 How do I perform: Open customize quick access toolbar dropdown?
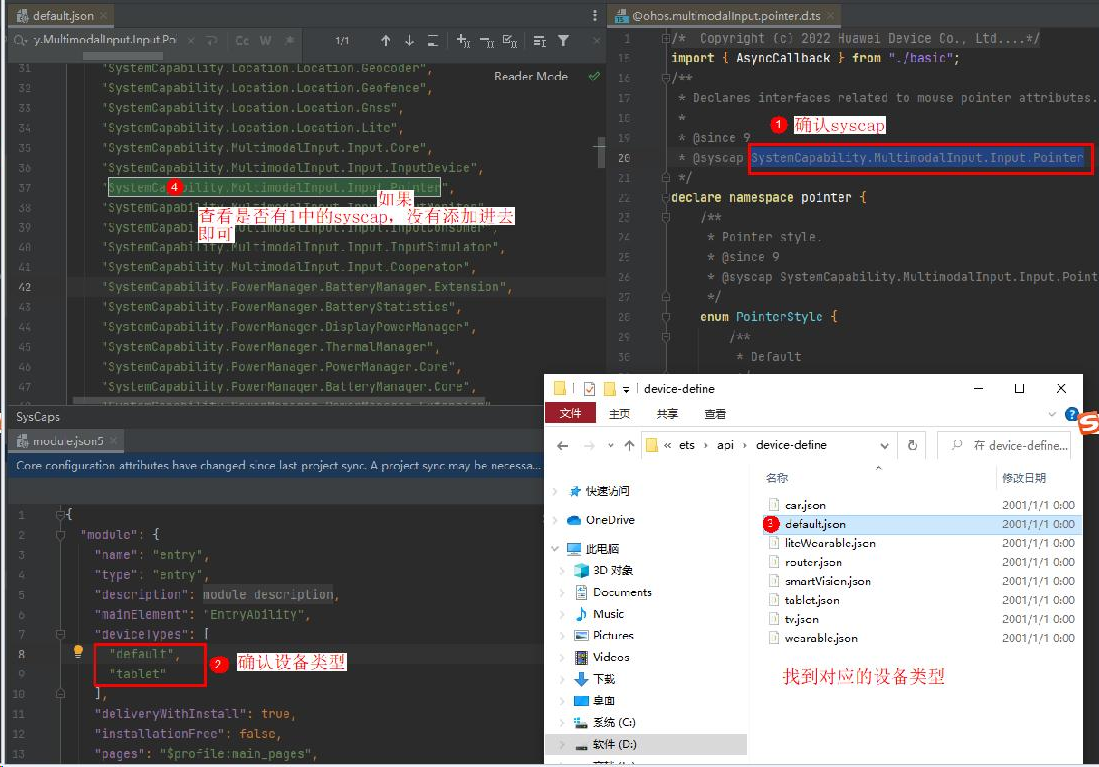point(626,389)
